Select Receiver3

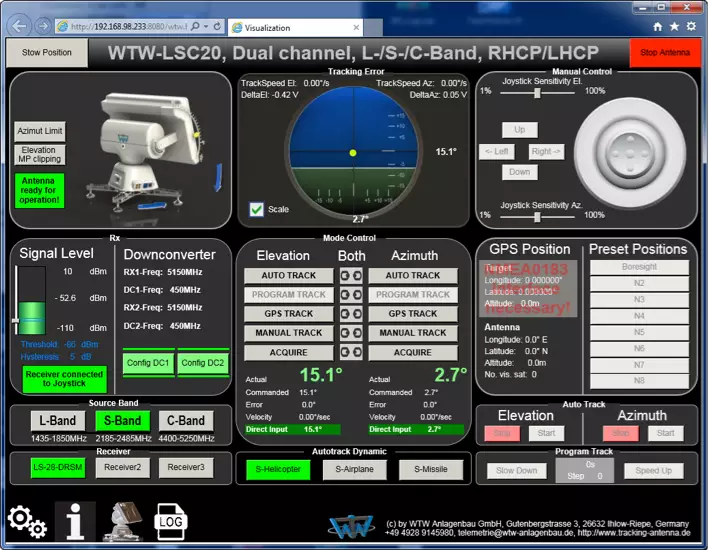tap(186, 467)
